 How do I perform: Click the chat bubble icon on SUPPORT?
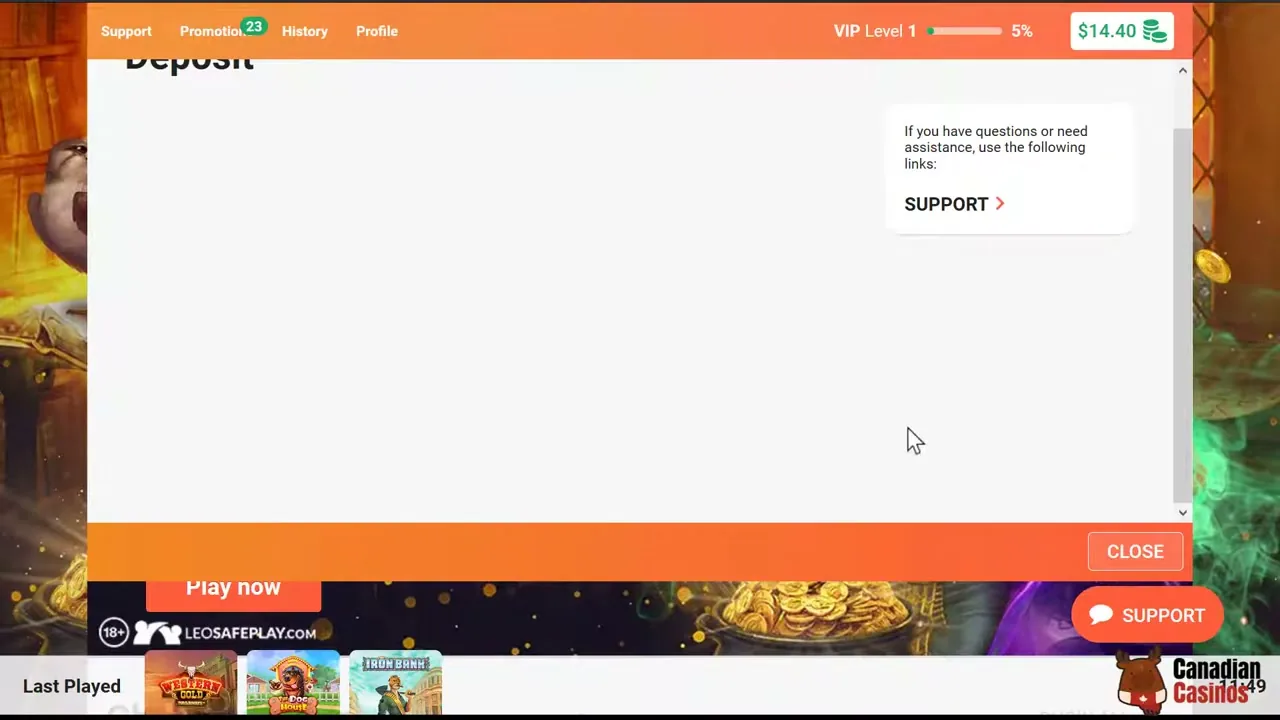(x=1101, y=615)
